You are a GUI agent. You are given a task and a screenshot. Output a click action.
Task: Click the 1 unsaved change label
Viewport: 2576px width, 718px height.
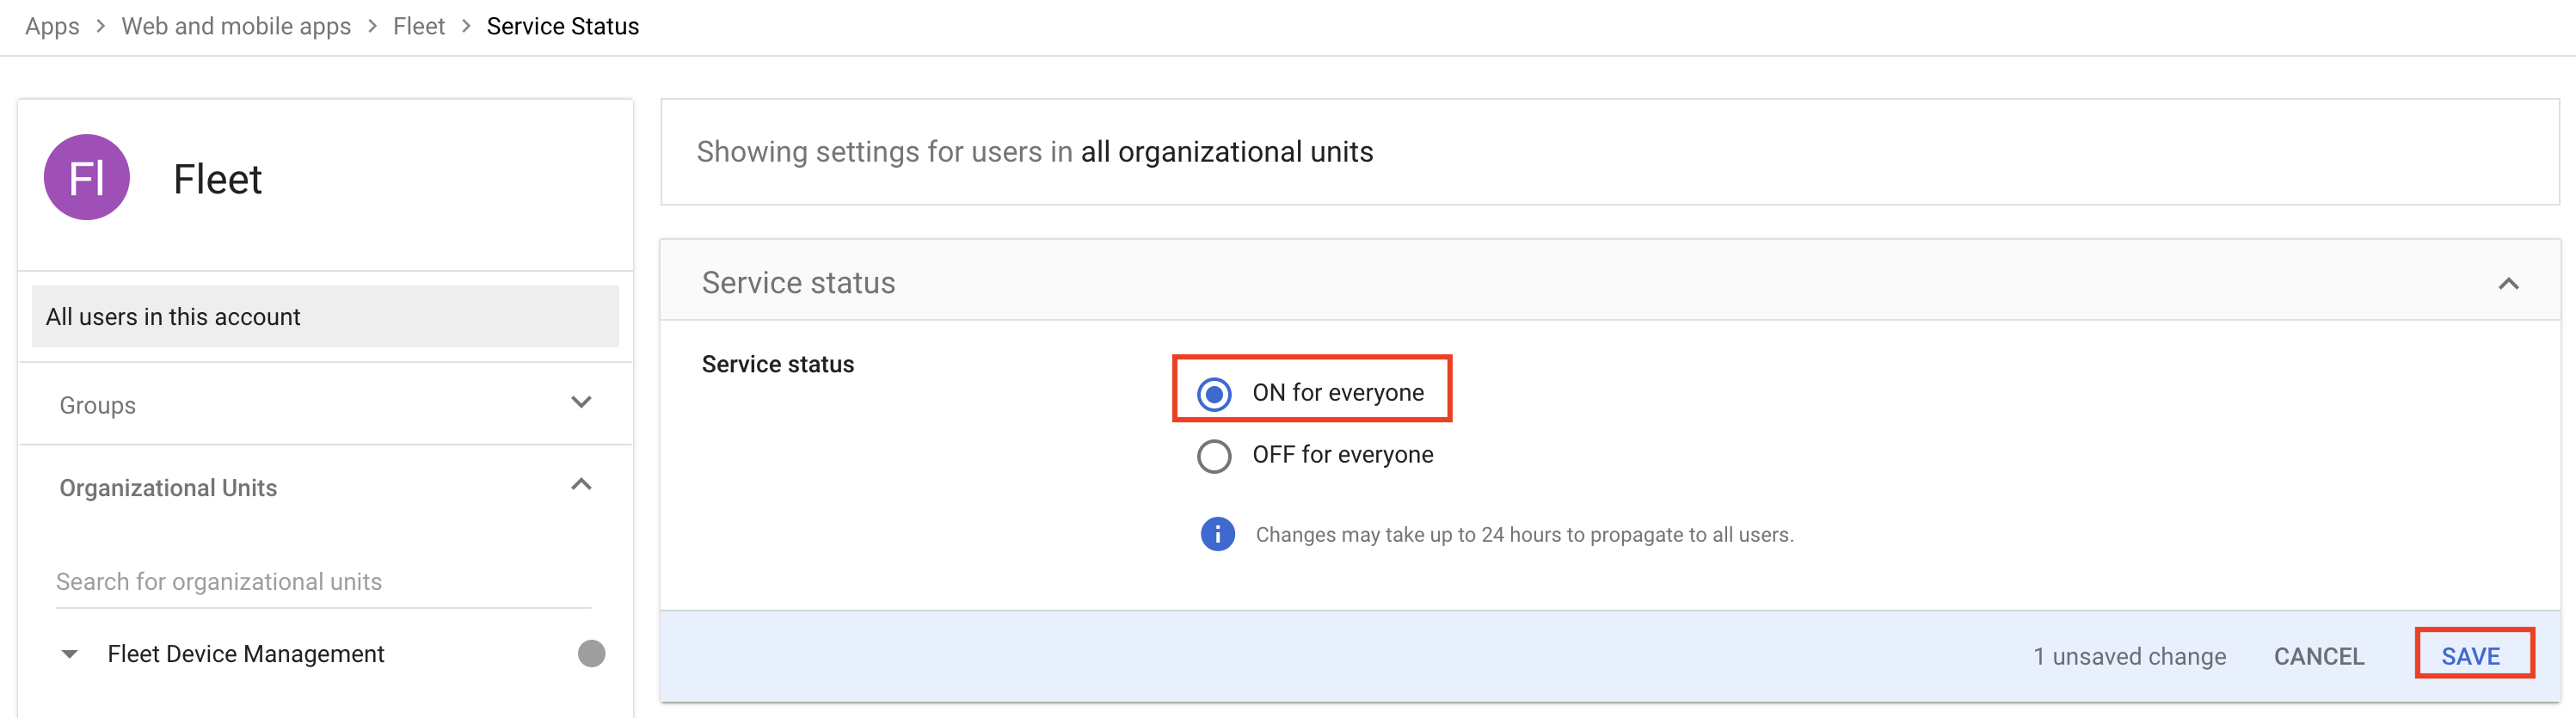2128,656
